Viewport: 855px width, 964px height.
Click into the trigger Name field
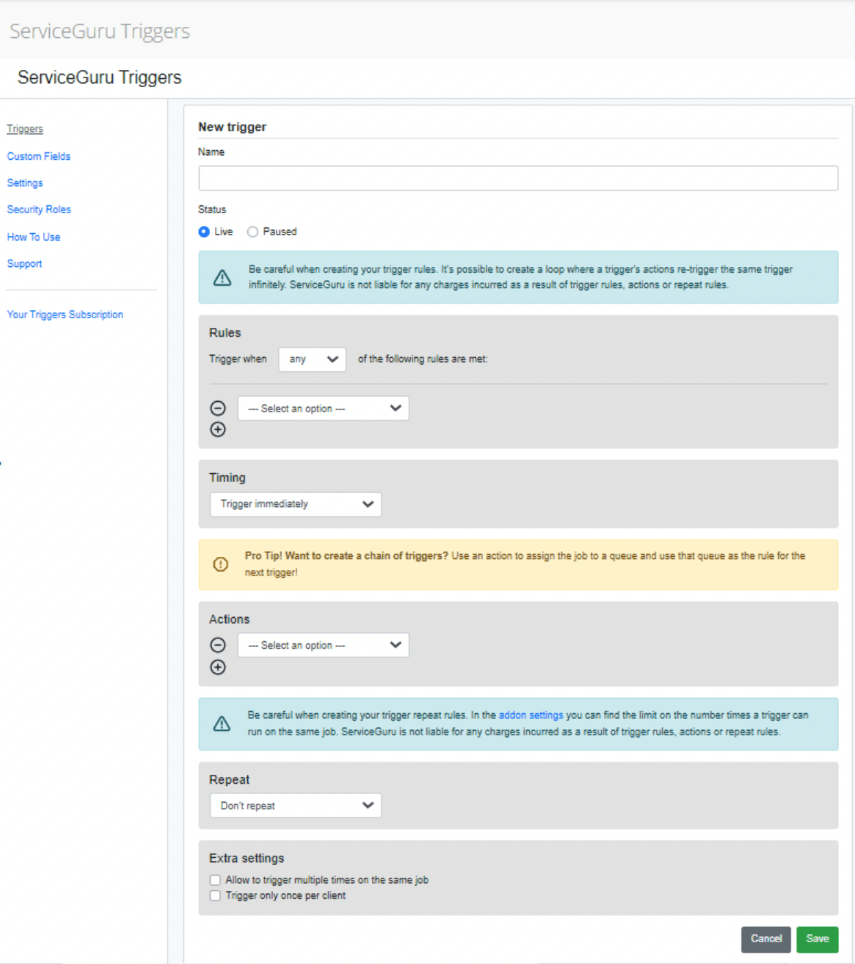pos(518,178)
